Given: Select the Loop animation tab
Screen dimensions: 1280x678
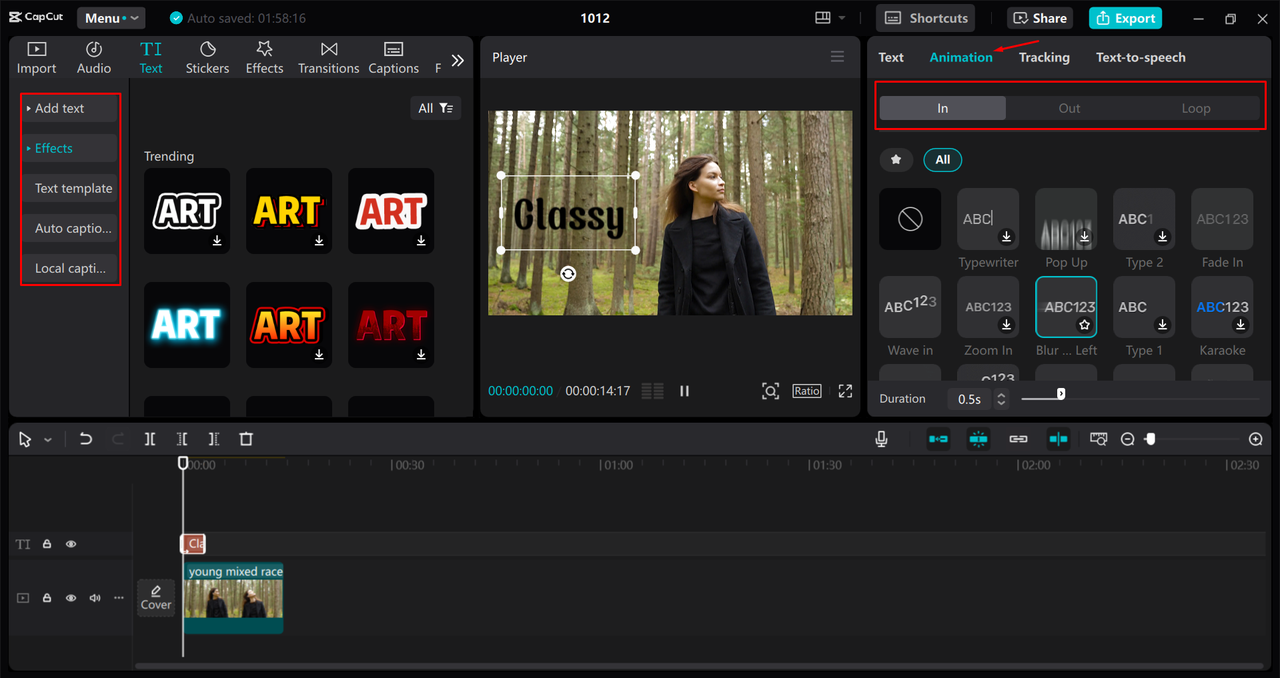Looking at the screenshot, I should click(1196, 108).
